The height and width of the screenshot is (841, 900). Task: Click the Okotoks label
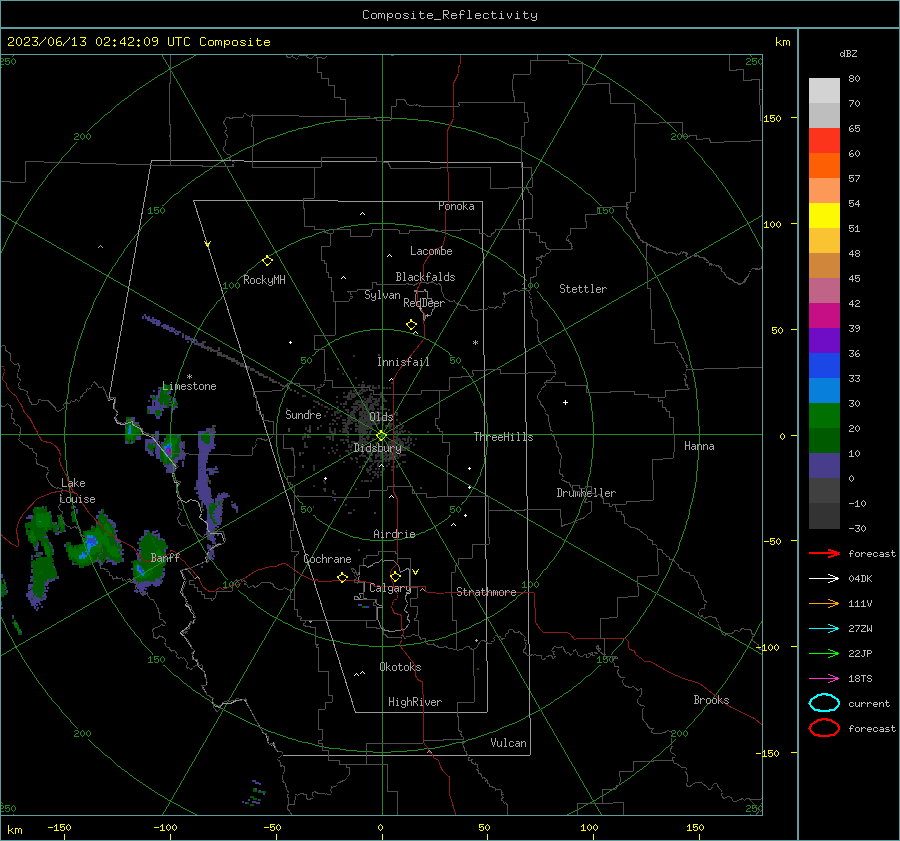(x=400, y=667)
